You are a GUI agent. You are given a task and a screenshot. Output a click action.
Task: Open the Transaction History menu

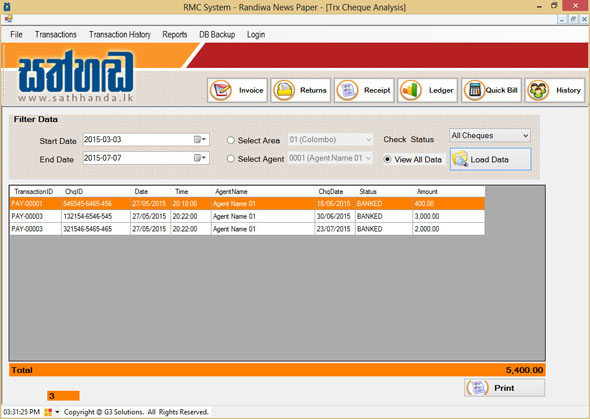tap(120, 35)
